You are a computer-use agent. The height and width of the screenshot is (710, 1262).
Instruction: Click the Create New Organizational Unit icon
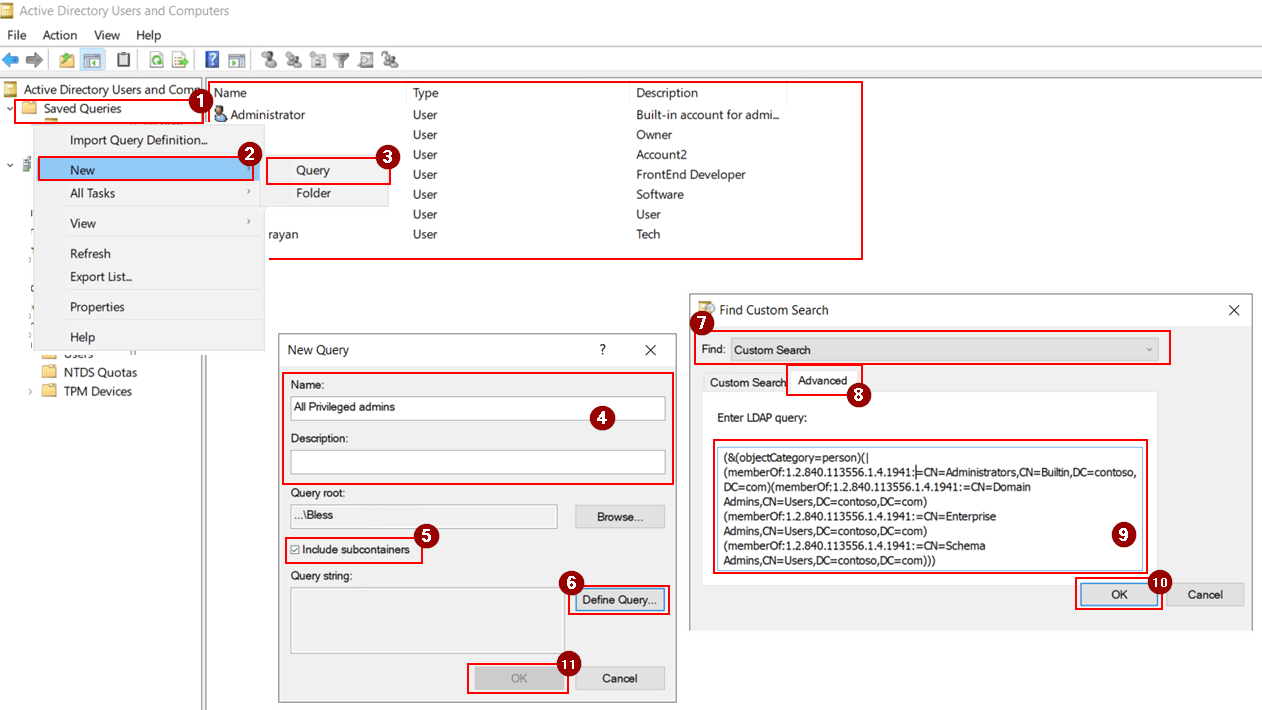pyautogui.click(x=317, y=60)
